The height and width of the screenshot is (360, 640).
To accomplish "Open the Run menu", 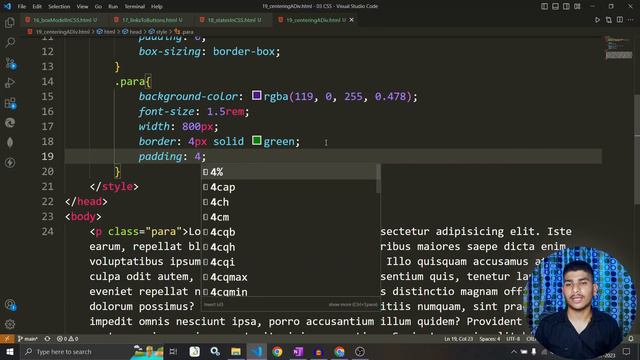I will [x=113, y=7].
